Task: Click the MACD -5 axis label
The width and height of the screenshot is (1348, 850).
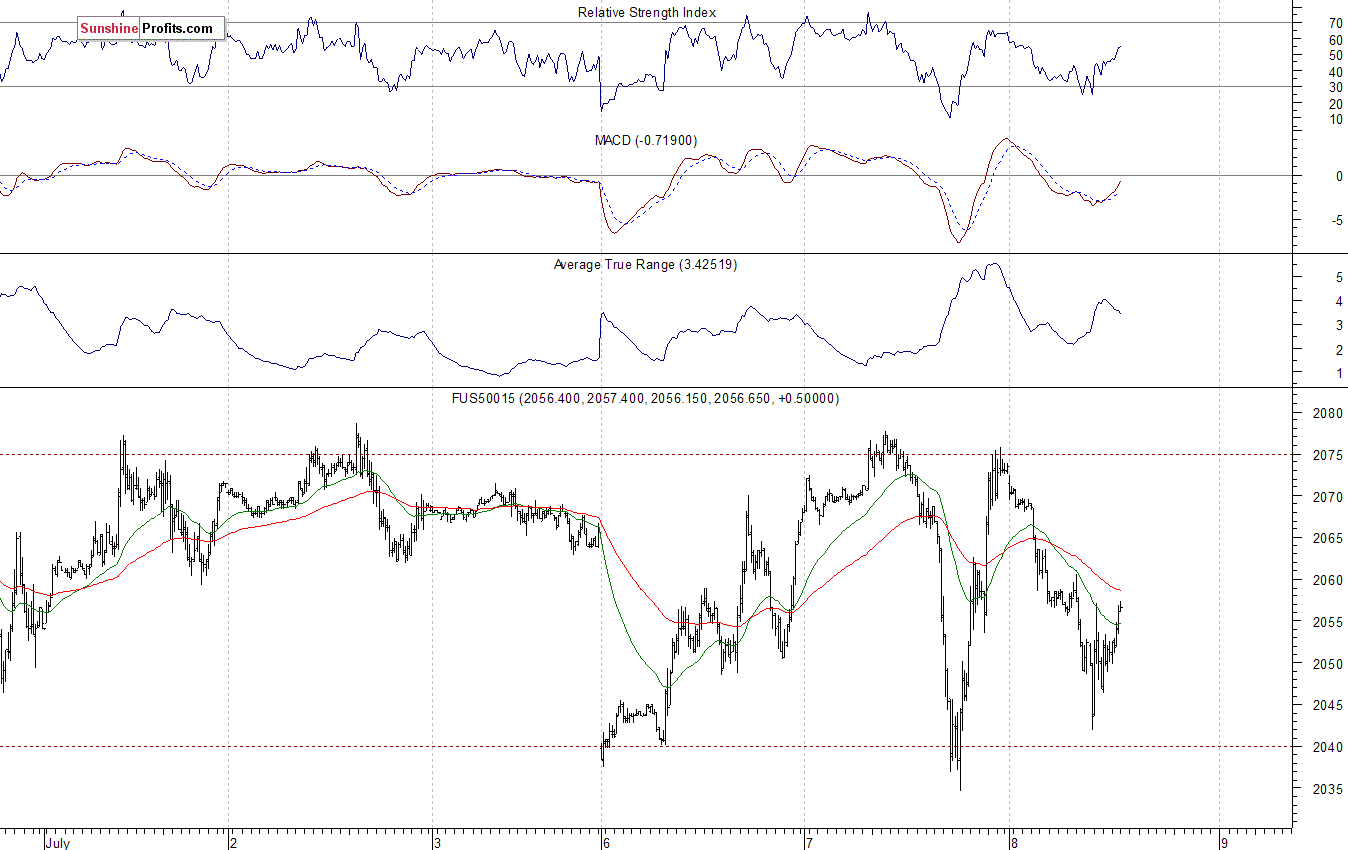Action: click(x=1336, y=221)
